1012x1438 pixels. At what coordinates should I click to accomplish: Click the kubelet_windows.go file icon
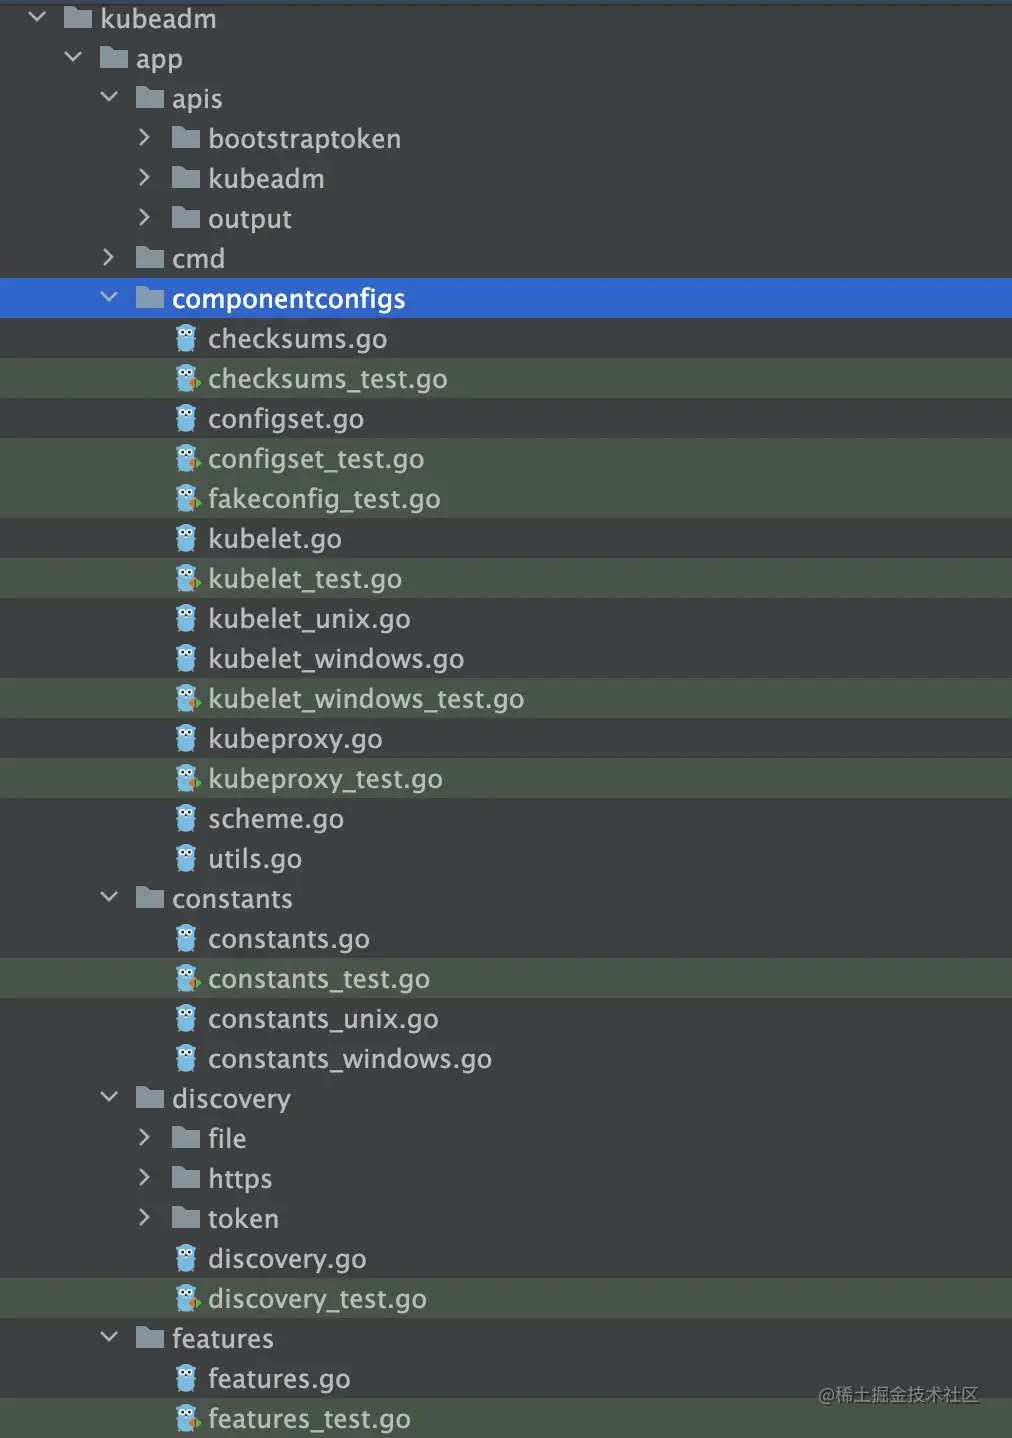click(186, 658)
